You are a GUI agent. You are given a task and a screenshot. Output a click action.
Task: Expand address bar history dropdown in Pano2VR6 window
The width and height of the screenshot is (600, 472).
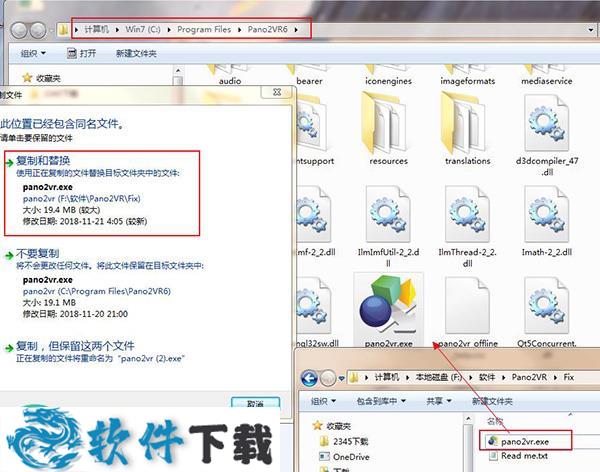591,30
